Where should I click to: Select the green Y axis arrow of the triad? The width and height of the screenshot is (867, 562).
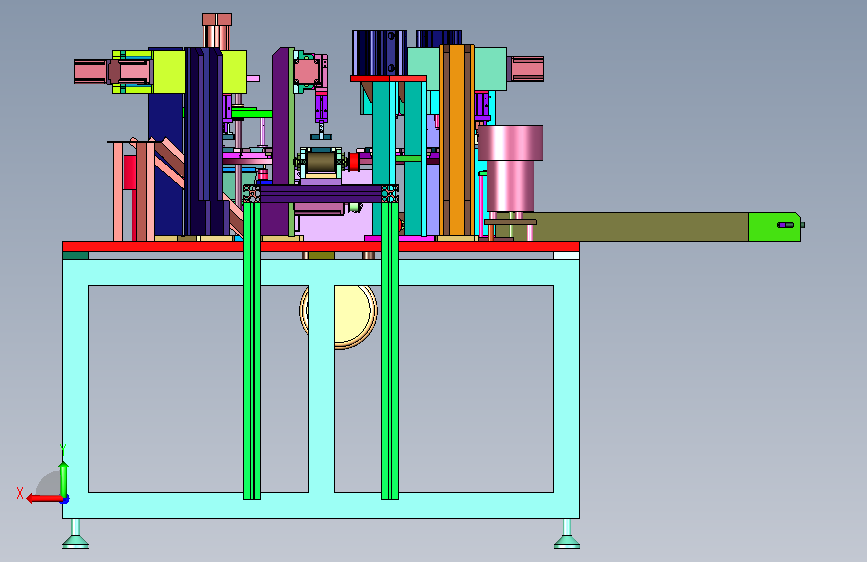pos(64,480)
